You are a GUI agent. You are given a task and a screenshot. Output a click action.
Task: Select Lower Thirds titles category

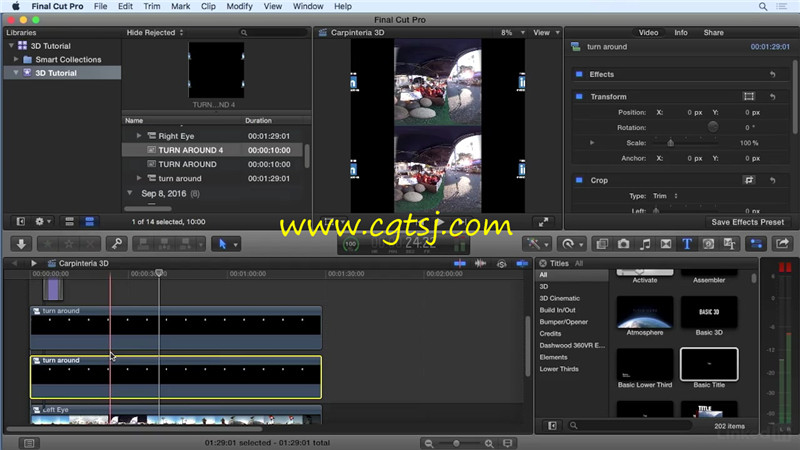pyautogui.click(x=559, y=369)
